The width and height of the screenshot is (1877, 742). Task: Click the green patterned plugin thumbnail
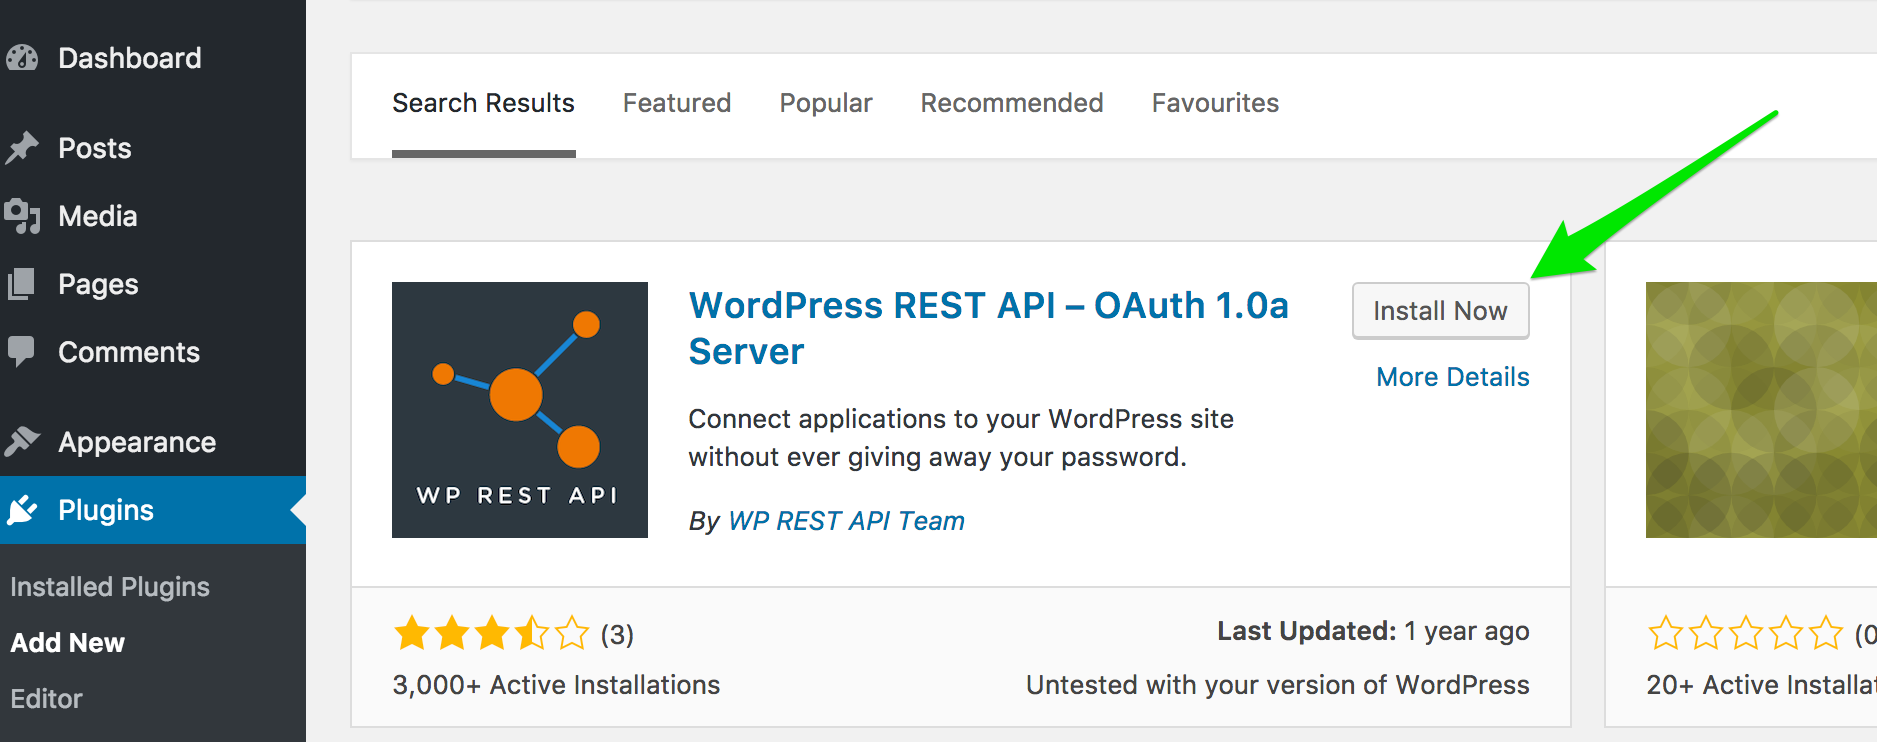tap(1761, 410)
